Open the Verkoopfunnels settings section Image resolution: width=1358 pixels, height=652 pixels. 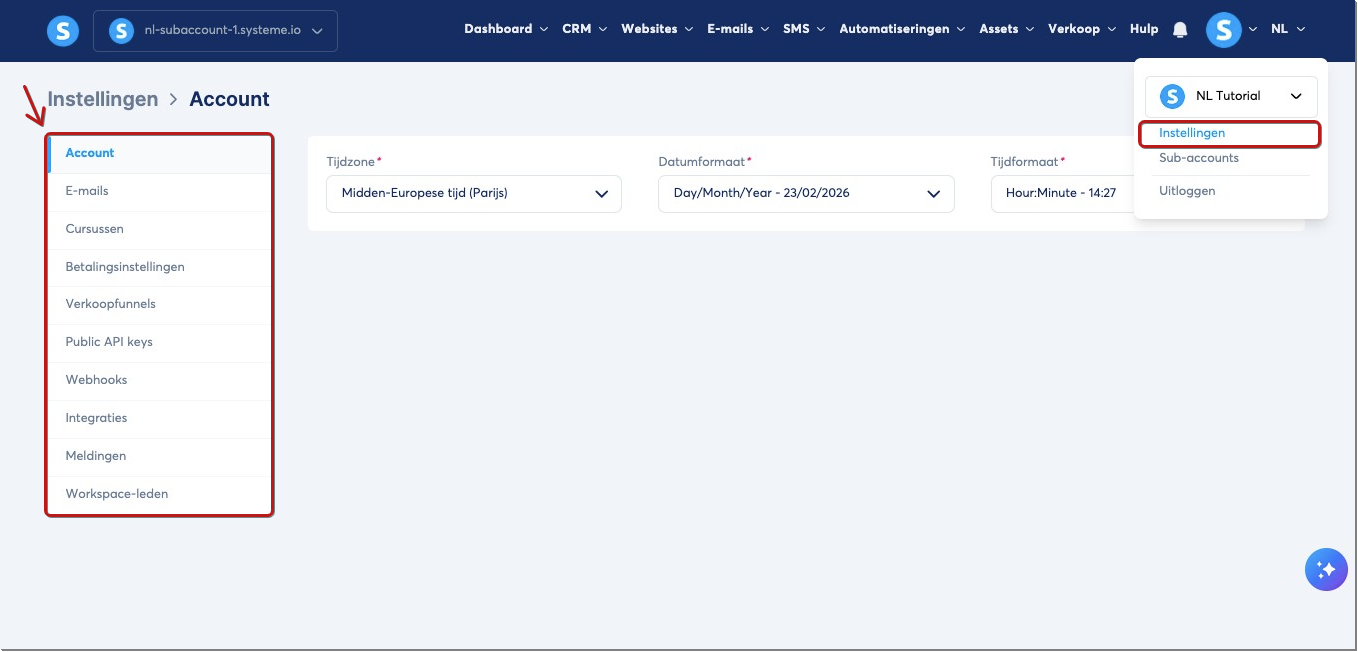point(159,304)
